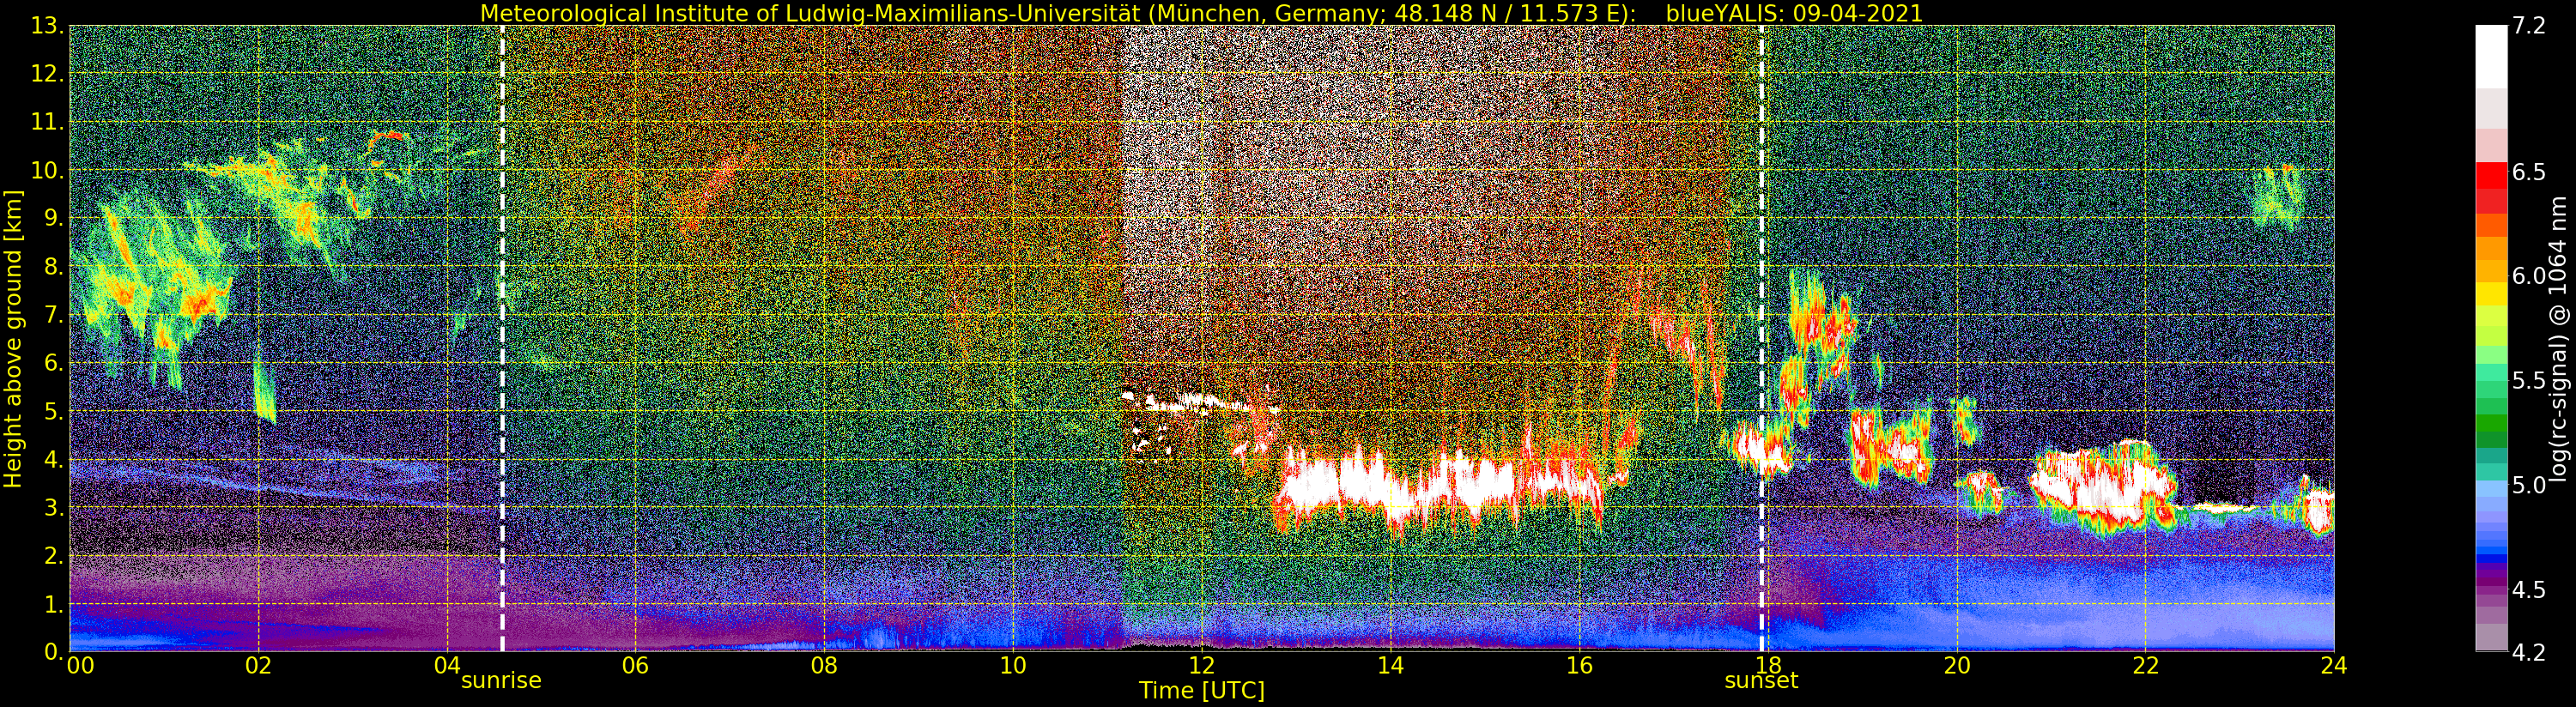
Task: Click height axis tick label '6.'
Action: coord(54,363)
